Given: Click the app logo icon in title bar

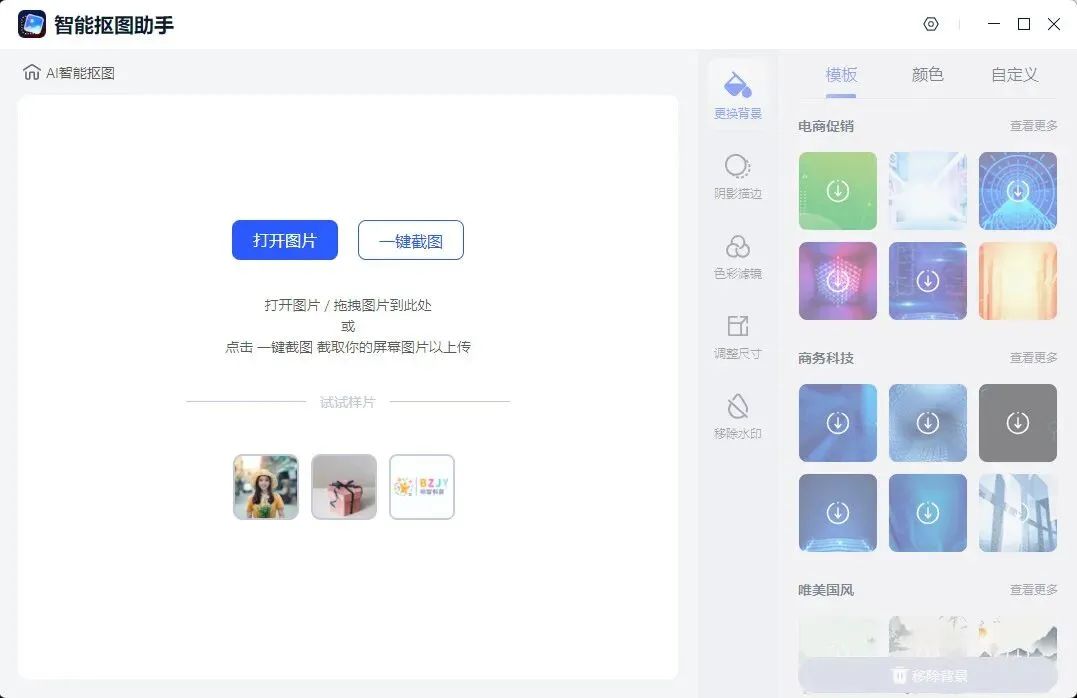Looking at the screenshot, I should click(x=32, y=24).
